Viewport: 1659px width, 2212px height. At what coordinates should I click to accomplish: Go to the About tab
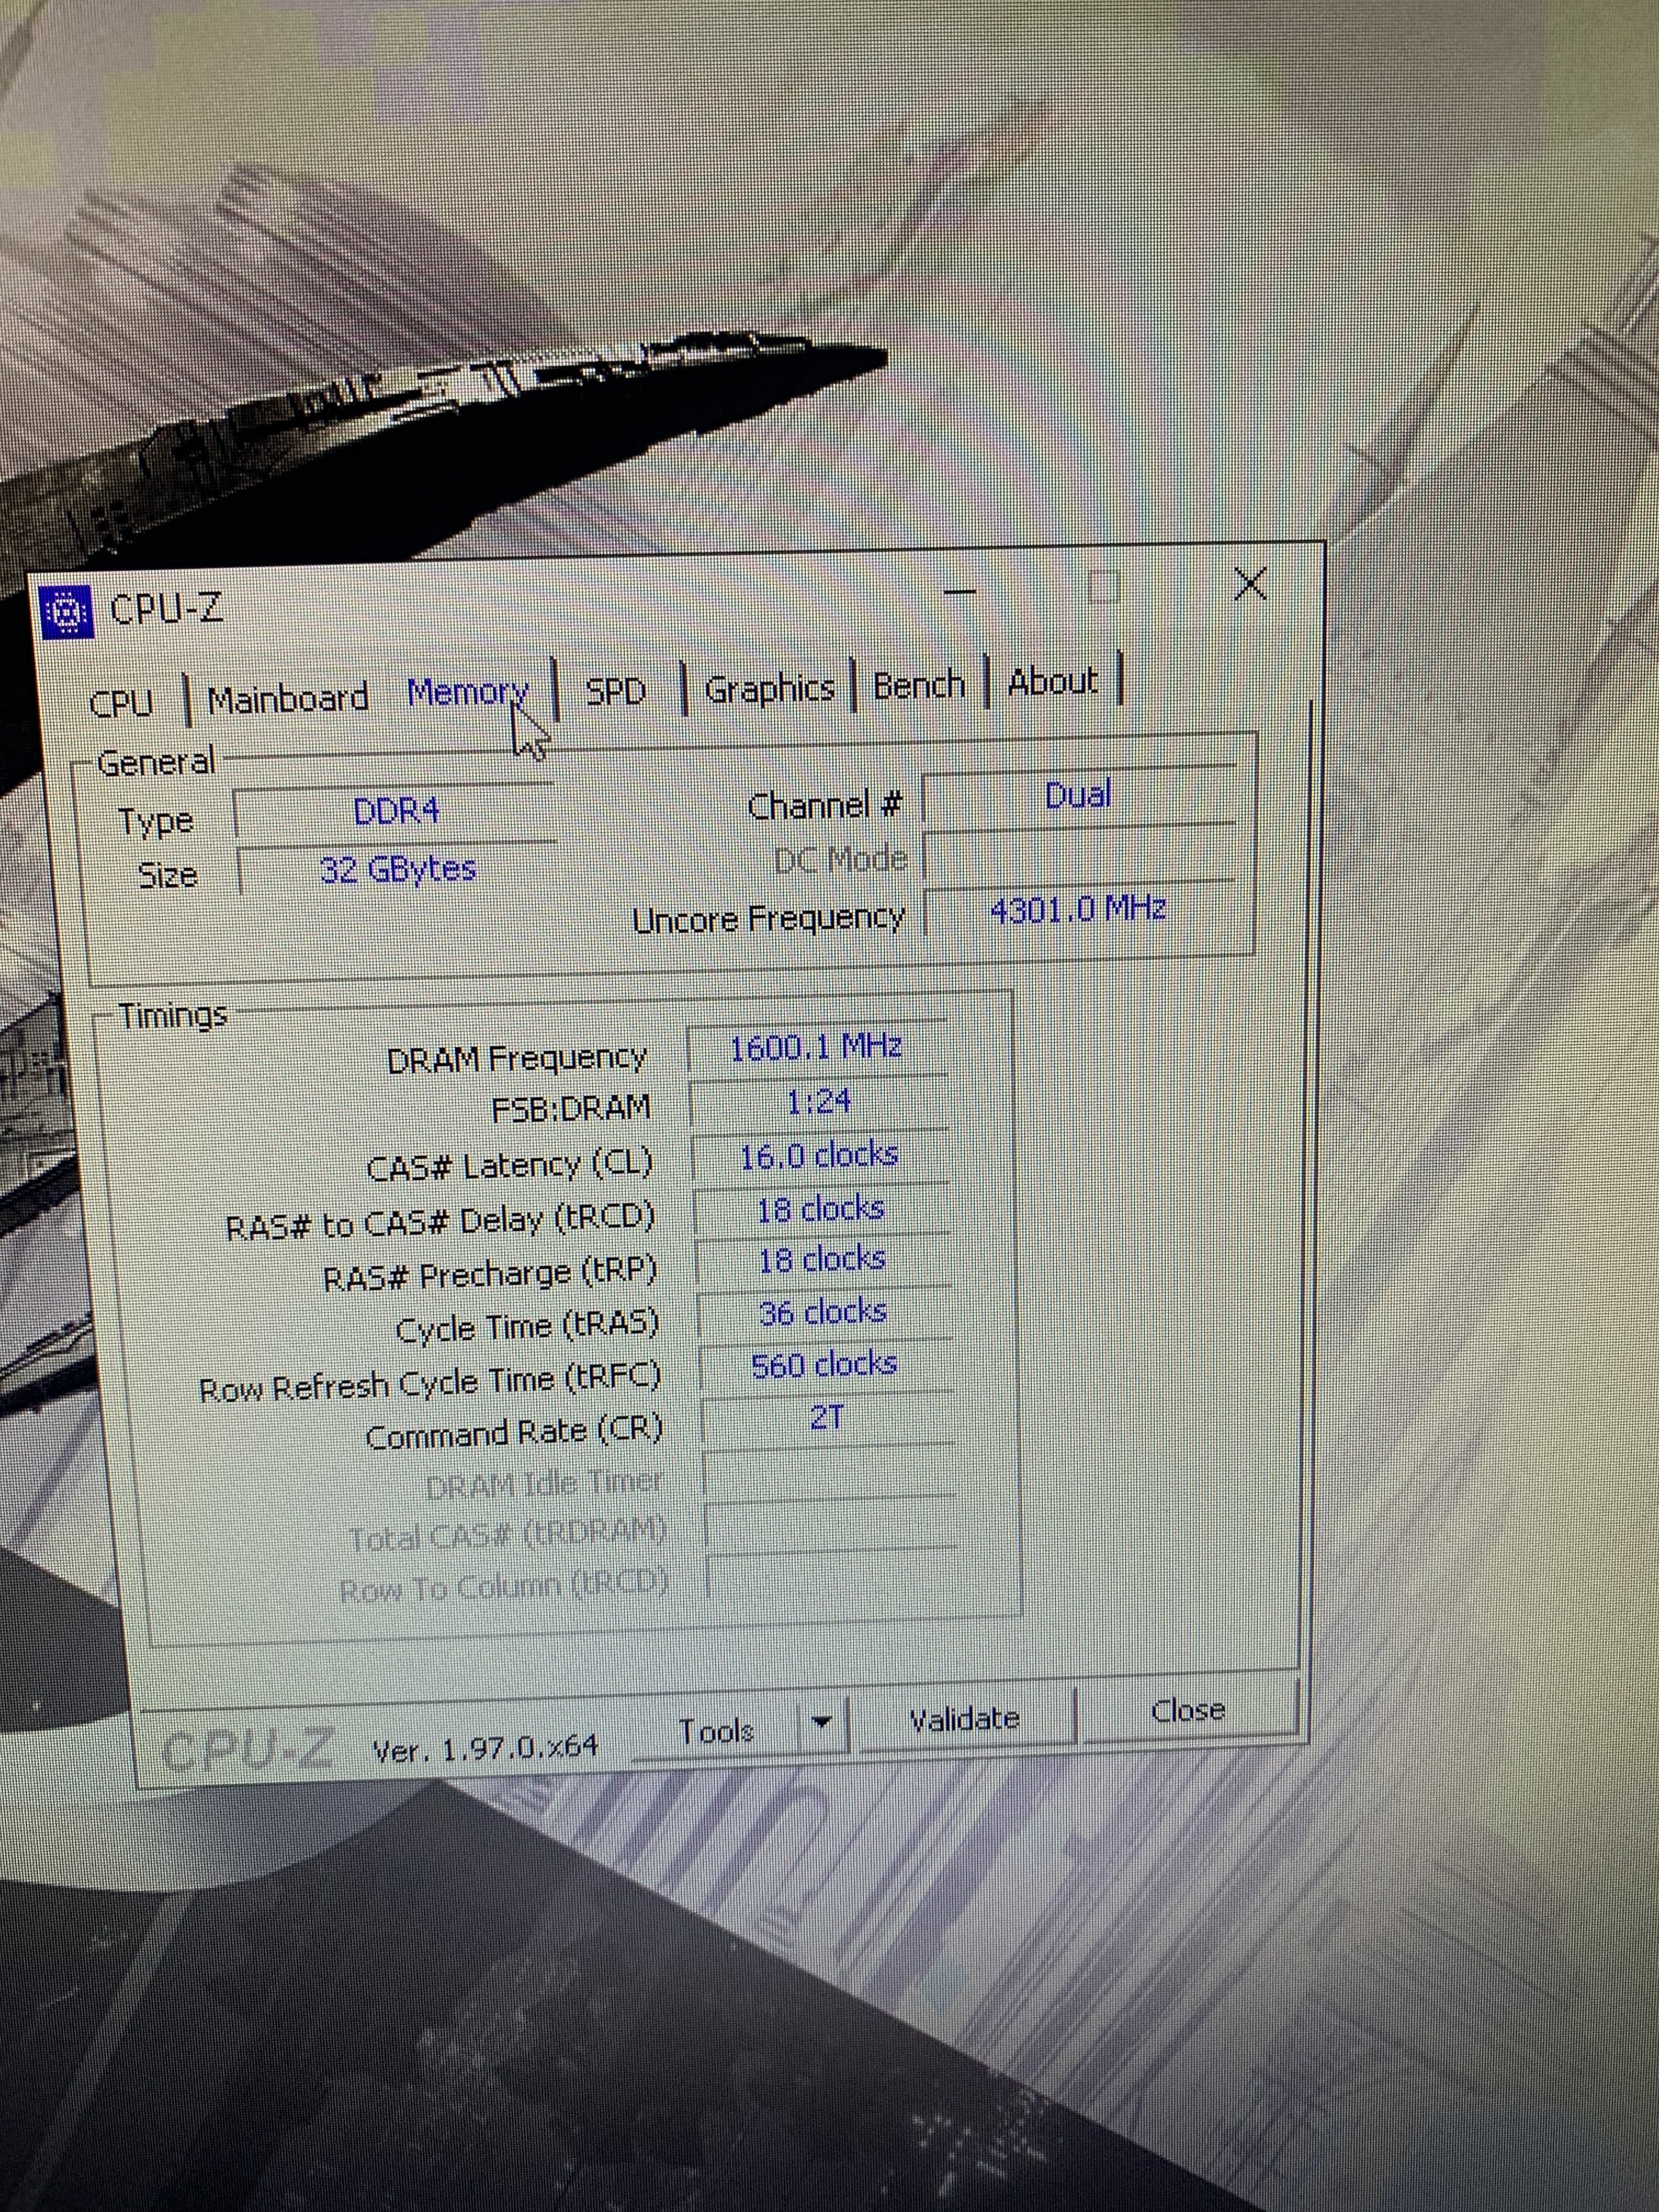(1053, 681)
